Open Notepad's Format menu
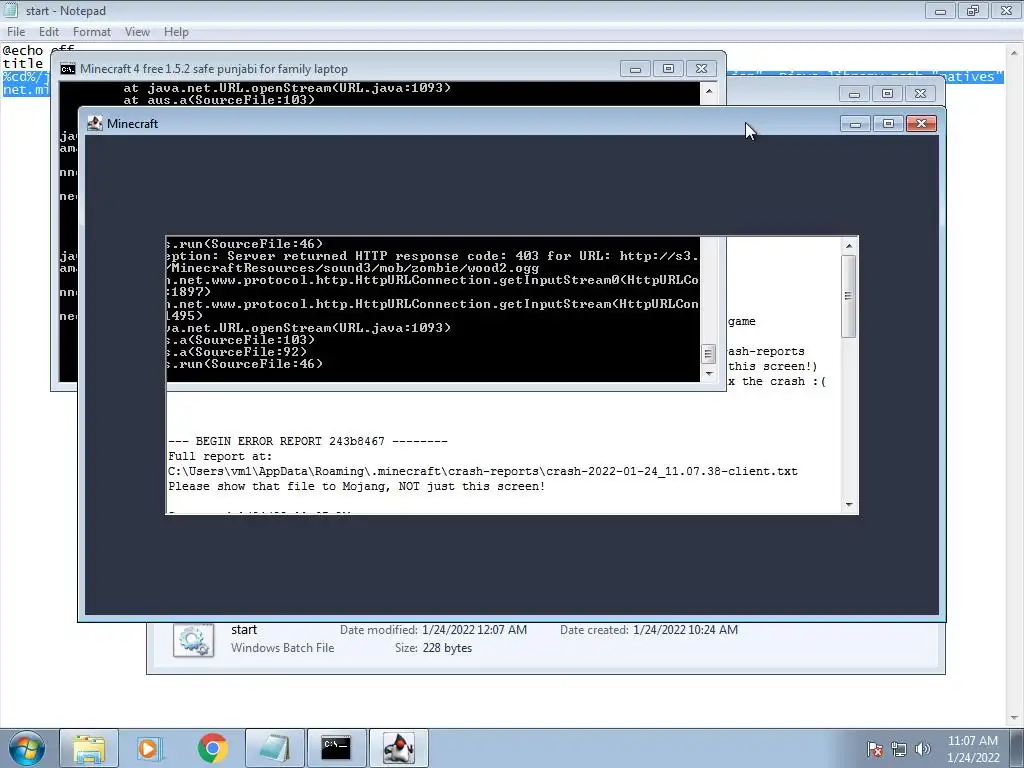 [x=91, y=32]
